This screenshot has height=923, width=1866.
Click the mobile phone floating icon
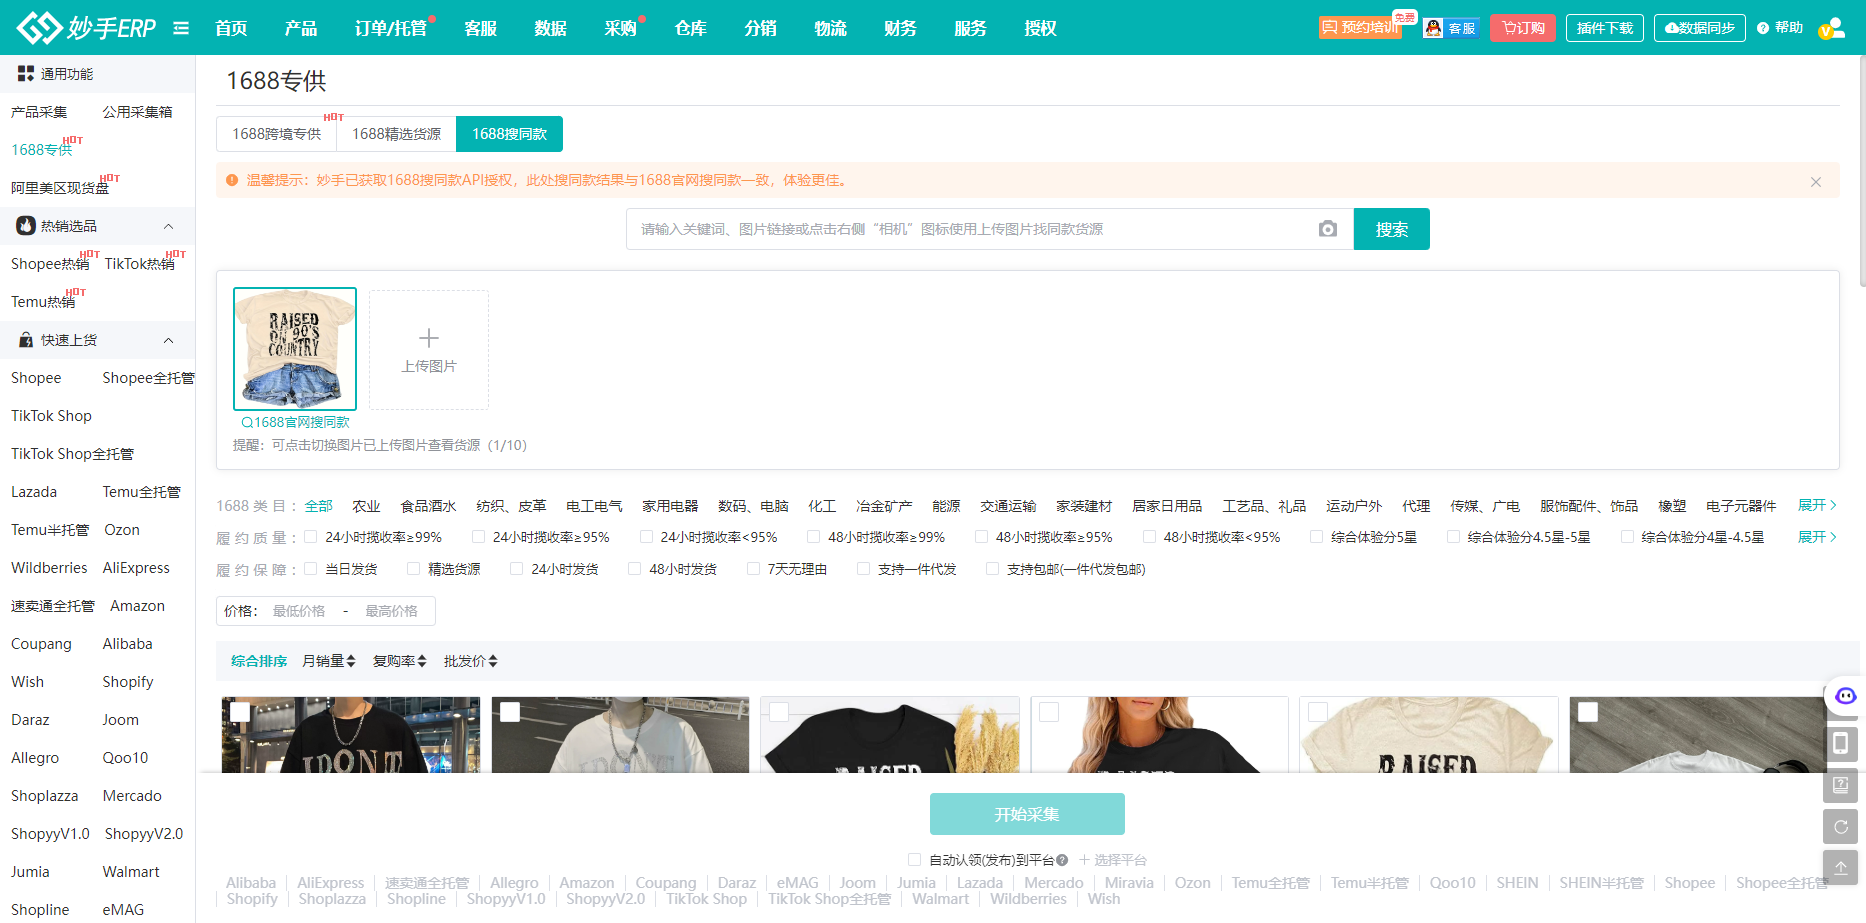1840,744
